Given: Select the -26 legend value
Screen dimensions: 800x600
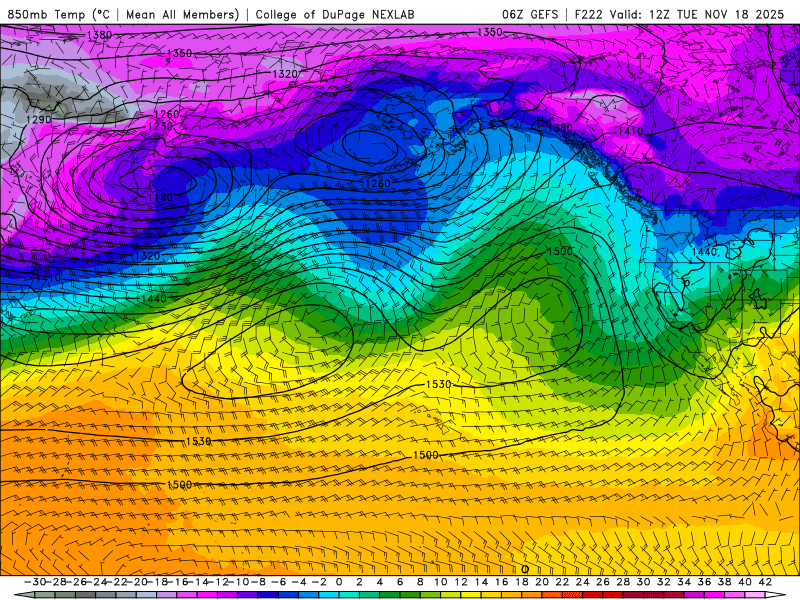Looking at the screenshot, I should point(76,582).
